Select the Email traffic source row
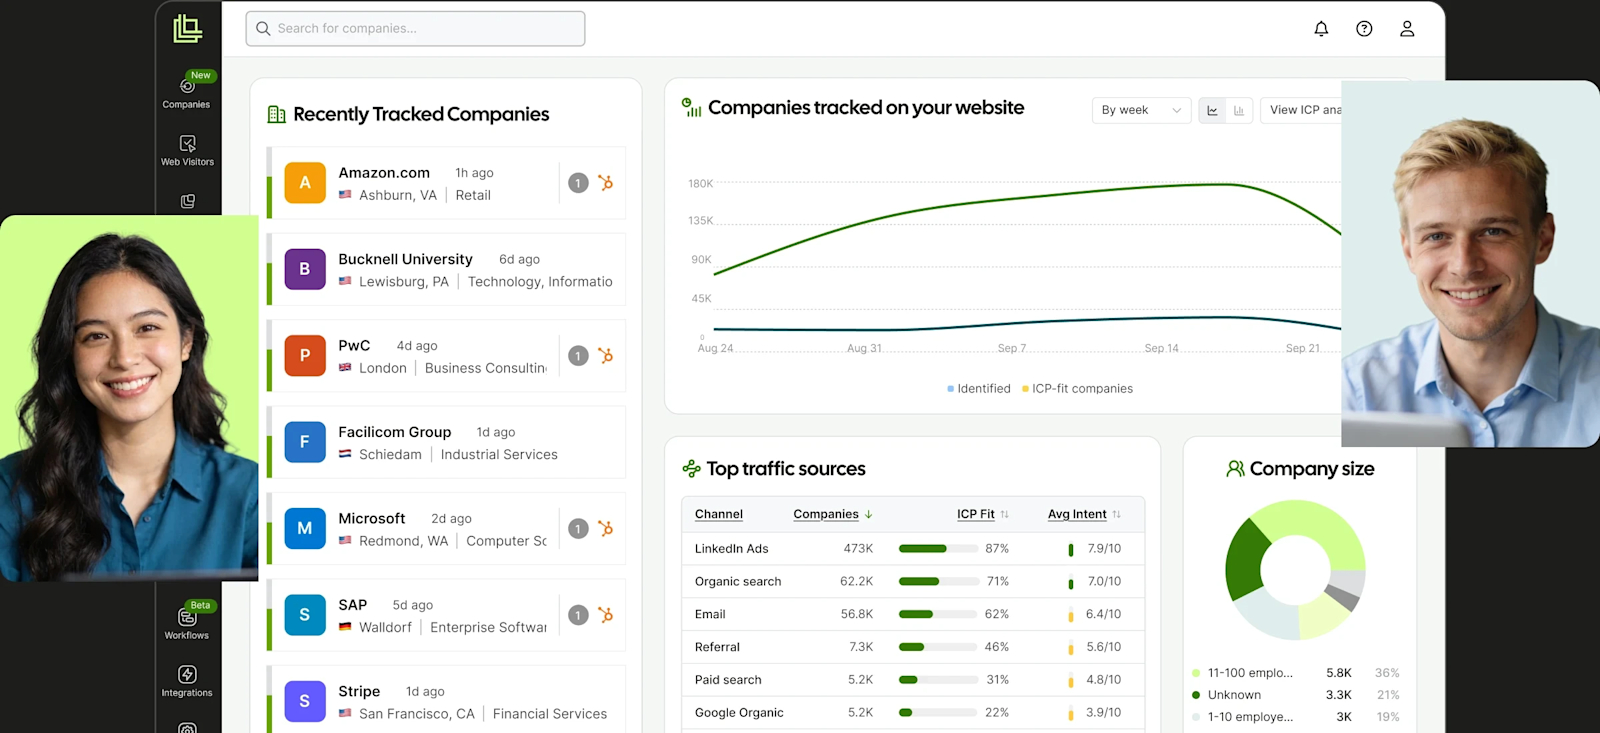Screen dimensions: 1600x733 (x=913, y=614)
